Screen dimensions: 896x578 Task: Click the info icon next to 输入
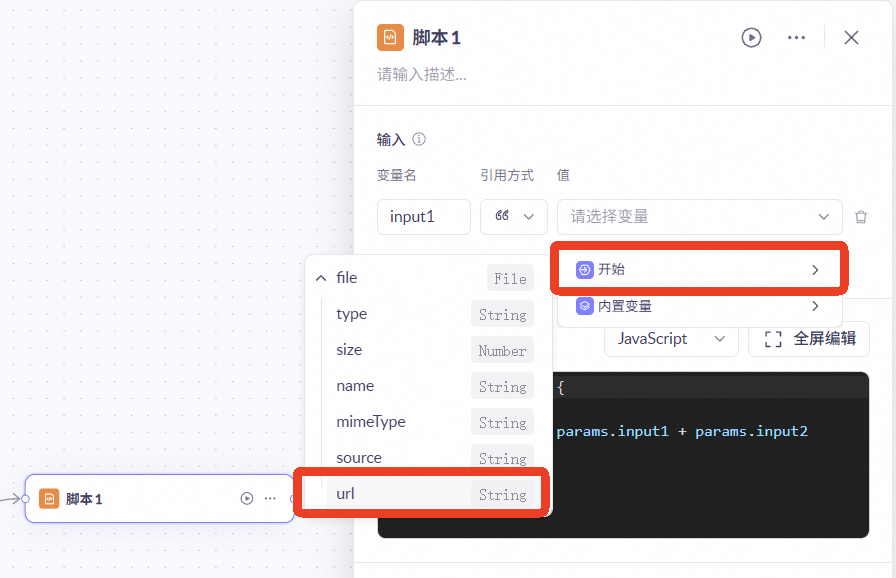[x=419, y=139]
